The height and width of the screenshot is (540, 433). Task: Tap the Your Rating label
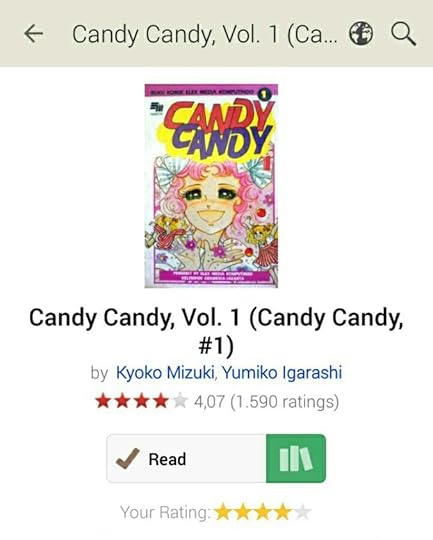tap(165, 512)
